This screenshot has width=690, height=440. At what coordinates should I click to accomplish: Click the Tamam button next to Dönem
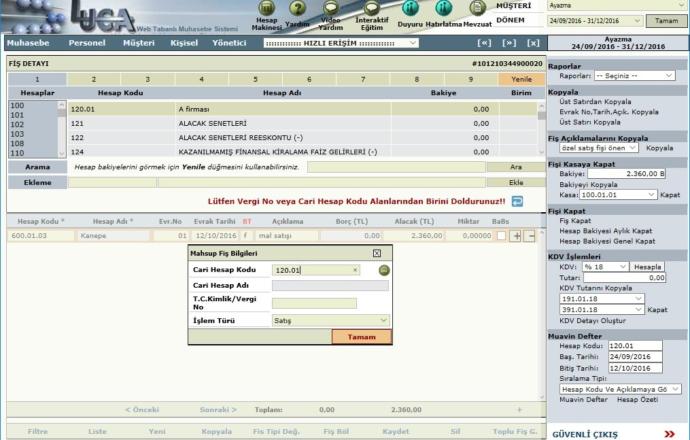[666, 21]
